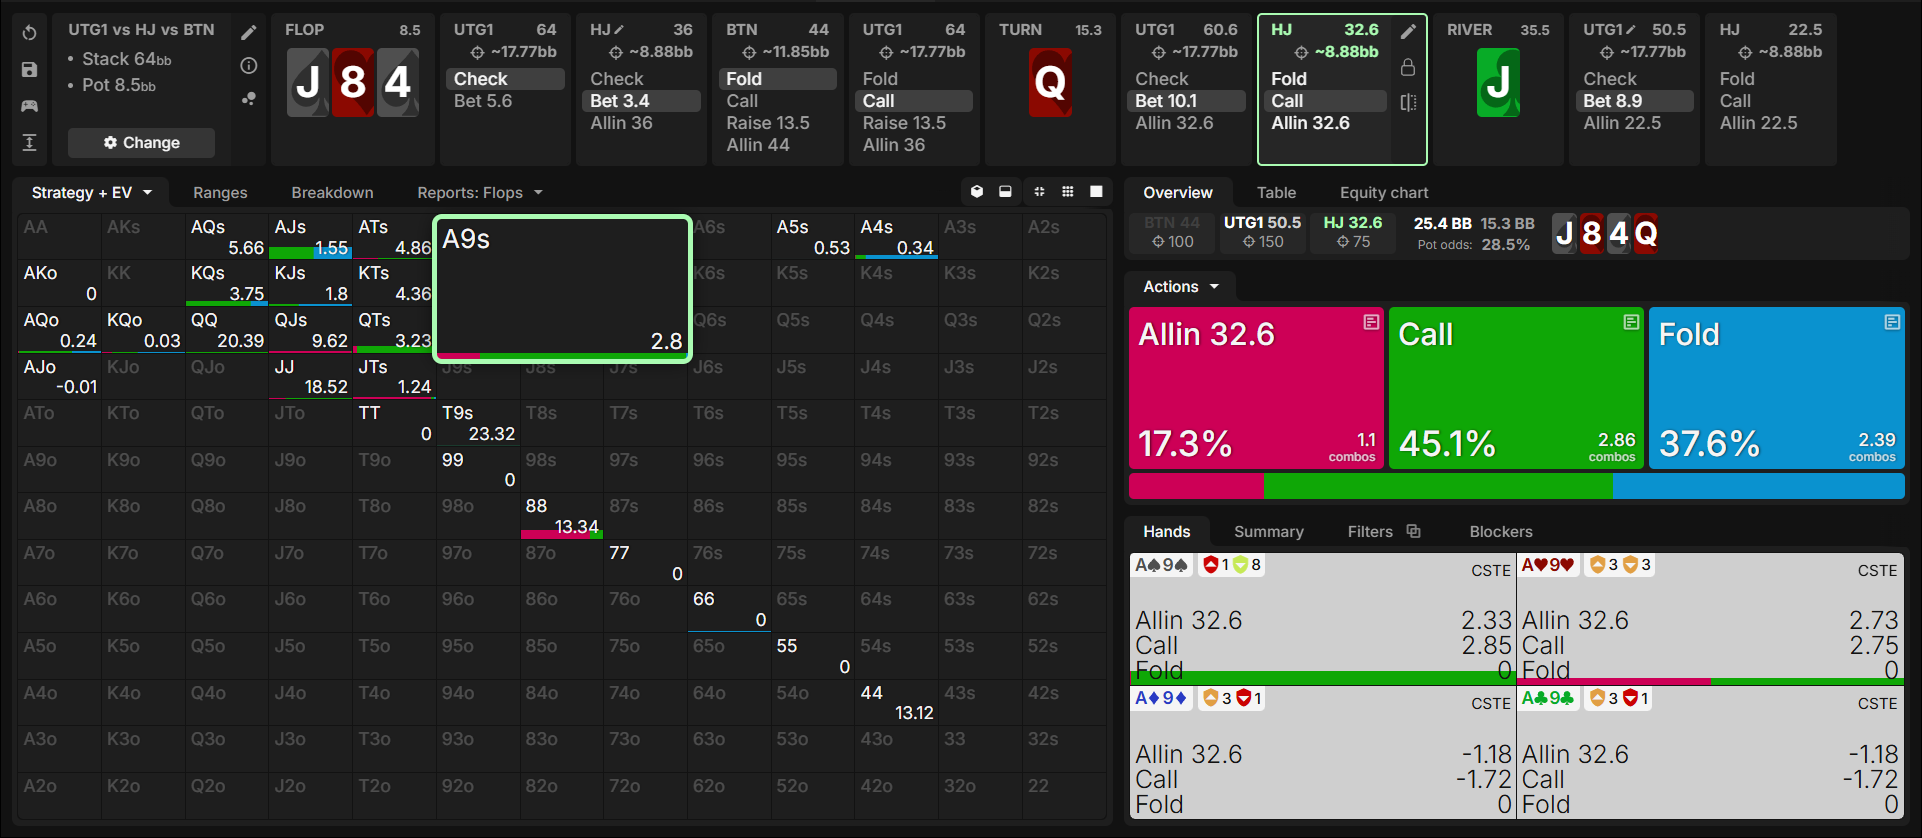Open the Strategy + EV dropdown
This screenshot has width=1922, height=838.
click(x=92, y=193)
